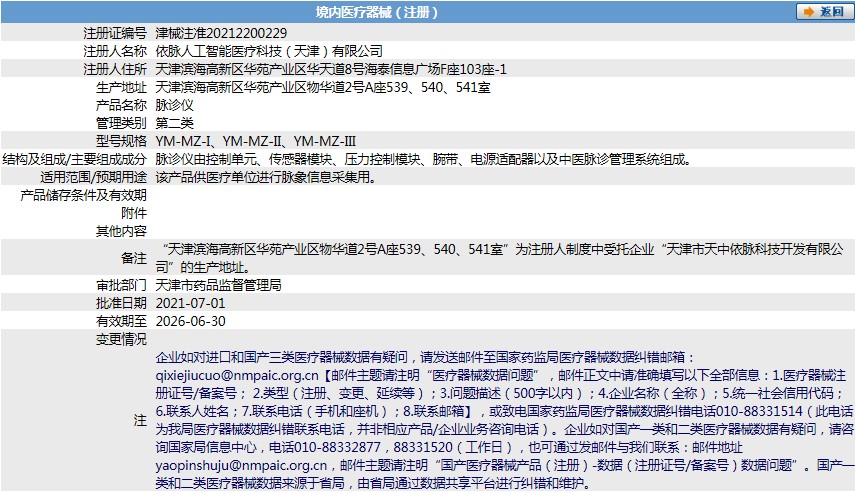
Task: Click the 审批部门 label
Action: point(121,285)
